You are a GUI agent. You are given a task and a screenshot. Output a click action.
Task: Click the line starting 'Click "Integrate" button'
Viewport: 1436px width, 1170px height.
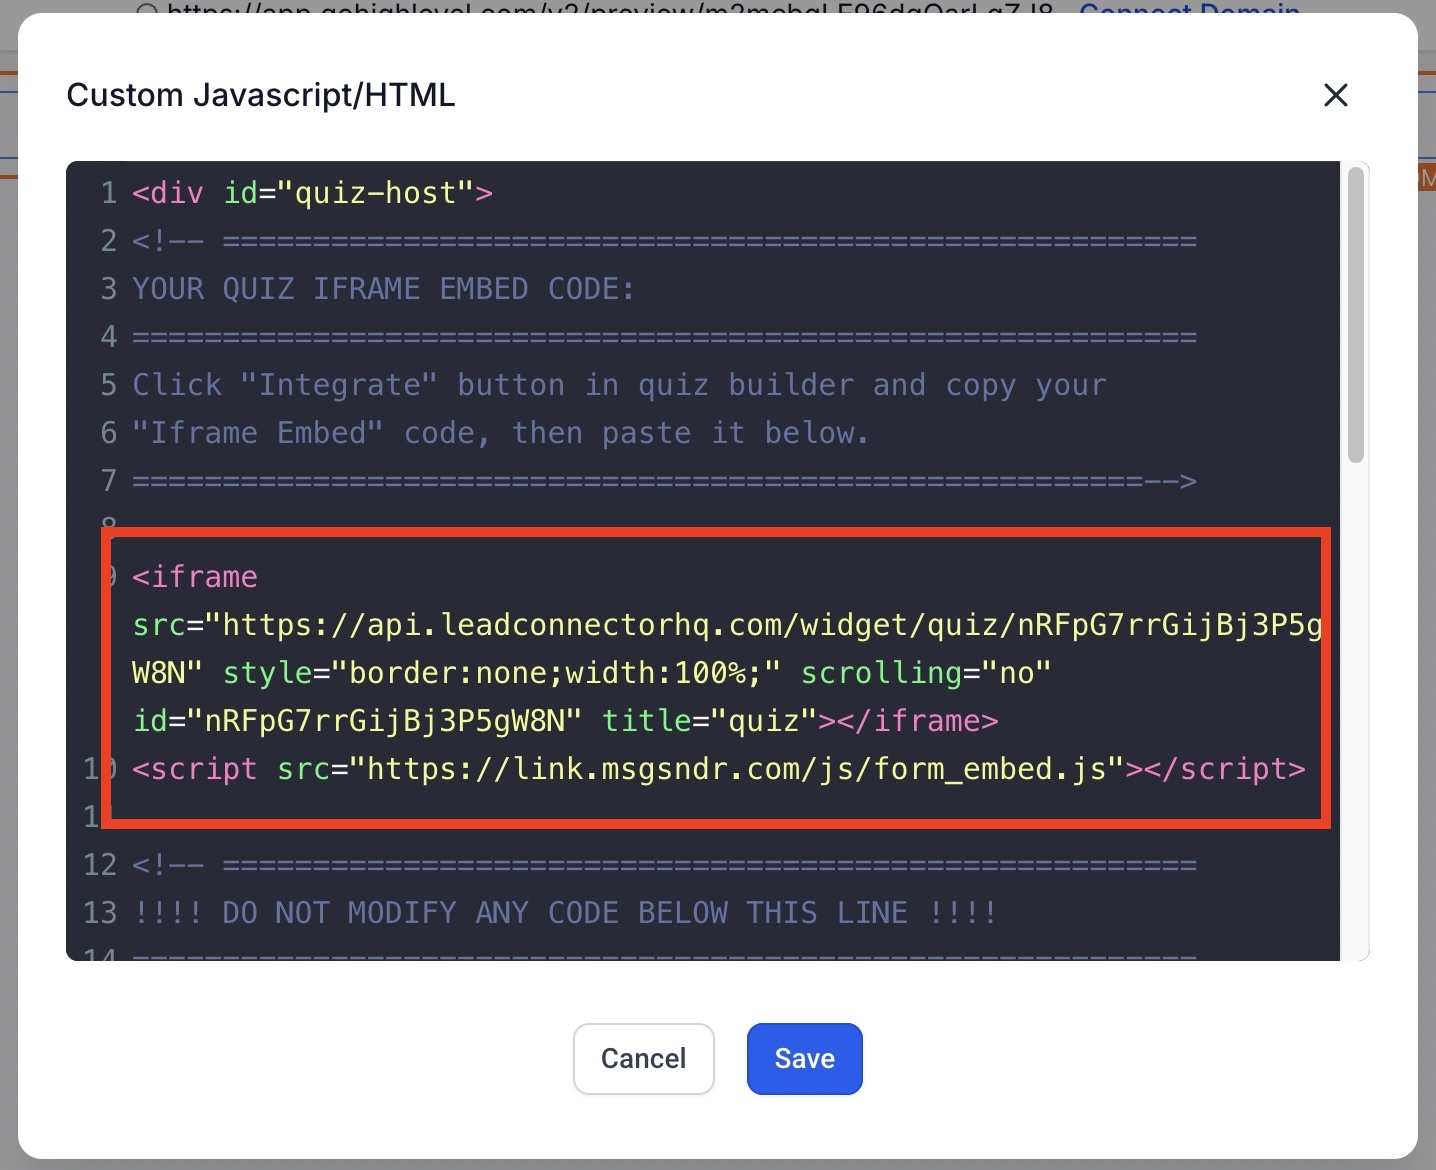(619, 384)
